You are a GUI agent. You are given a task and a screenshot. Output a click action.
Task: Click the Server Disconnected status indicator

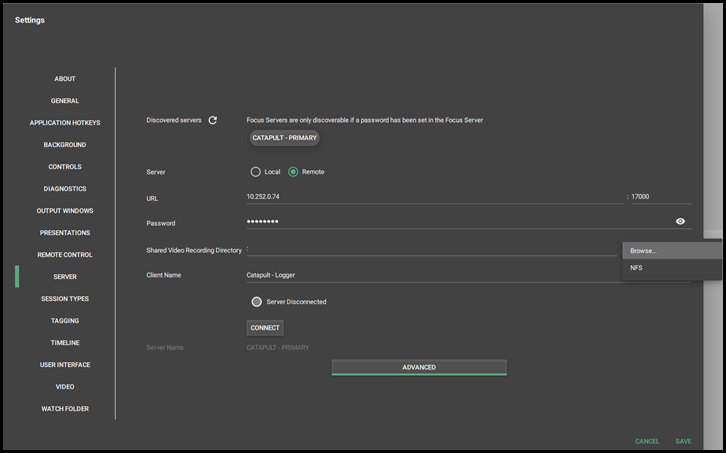[257, 302]
